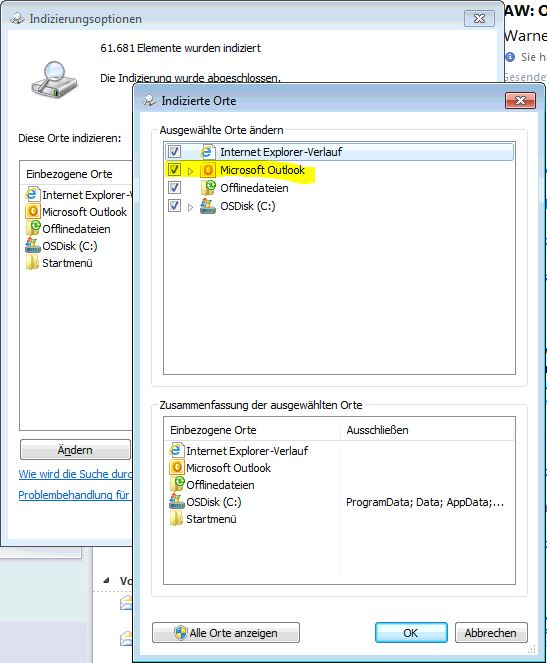Uncheck the Offlinedateien checkbox
Image resolution: width=547 pixels, height=663 pixels.
(174, 188)
